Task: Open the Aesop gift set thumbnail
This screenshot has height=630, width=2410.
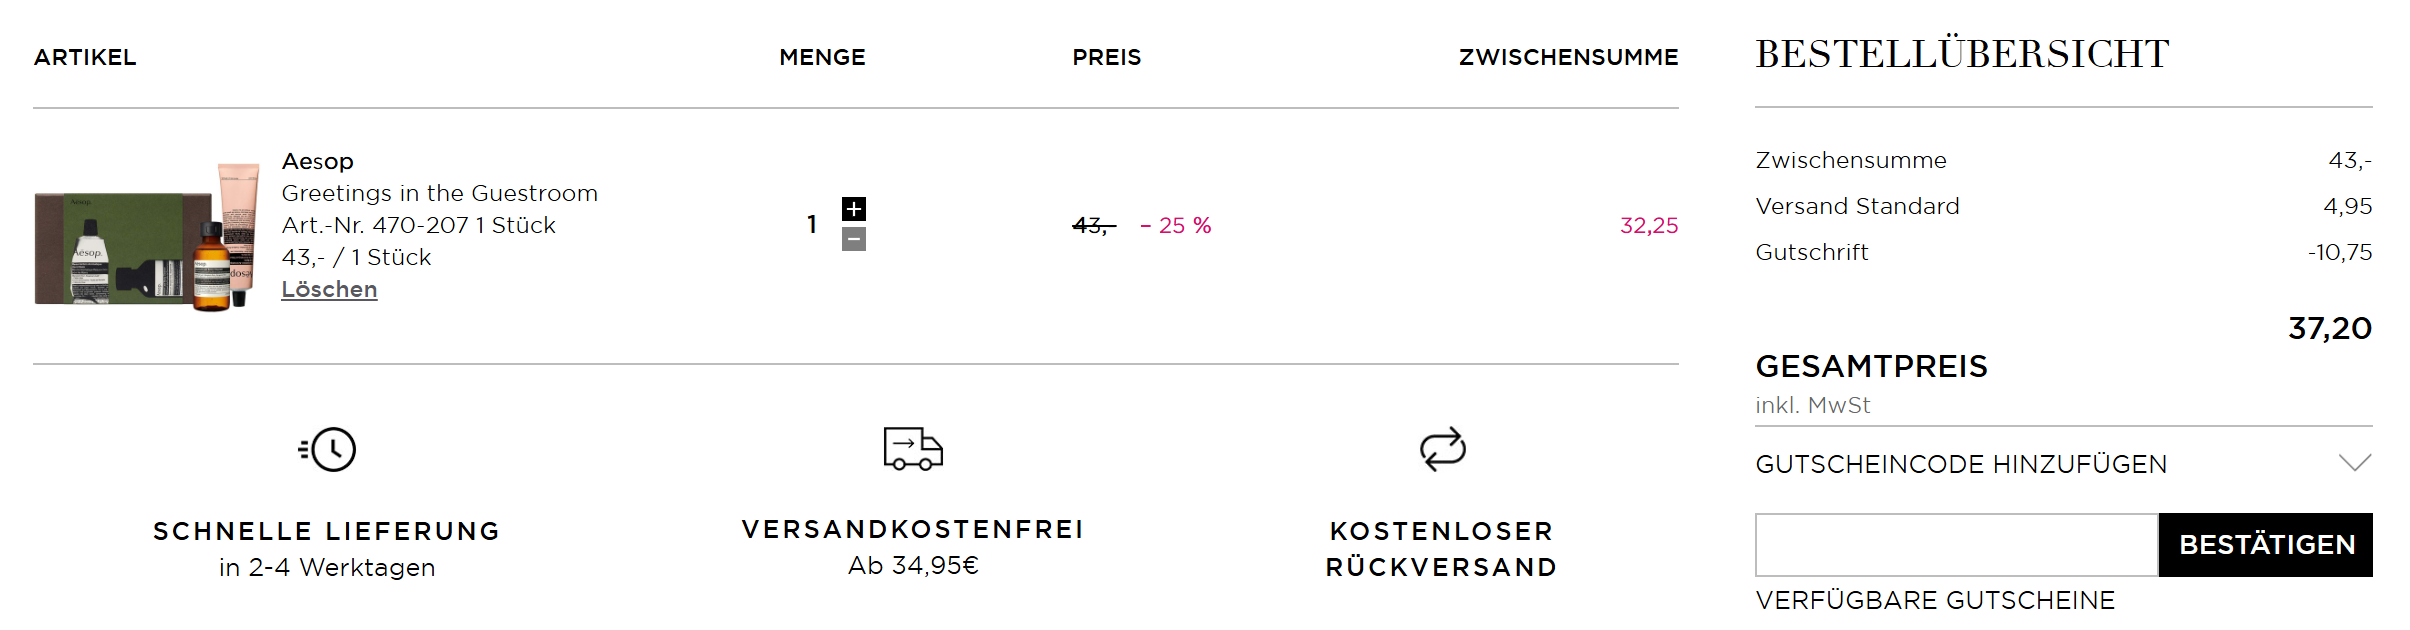Action: [148, 238]
